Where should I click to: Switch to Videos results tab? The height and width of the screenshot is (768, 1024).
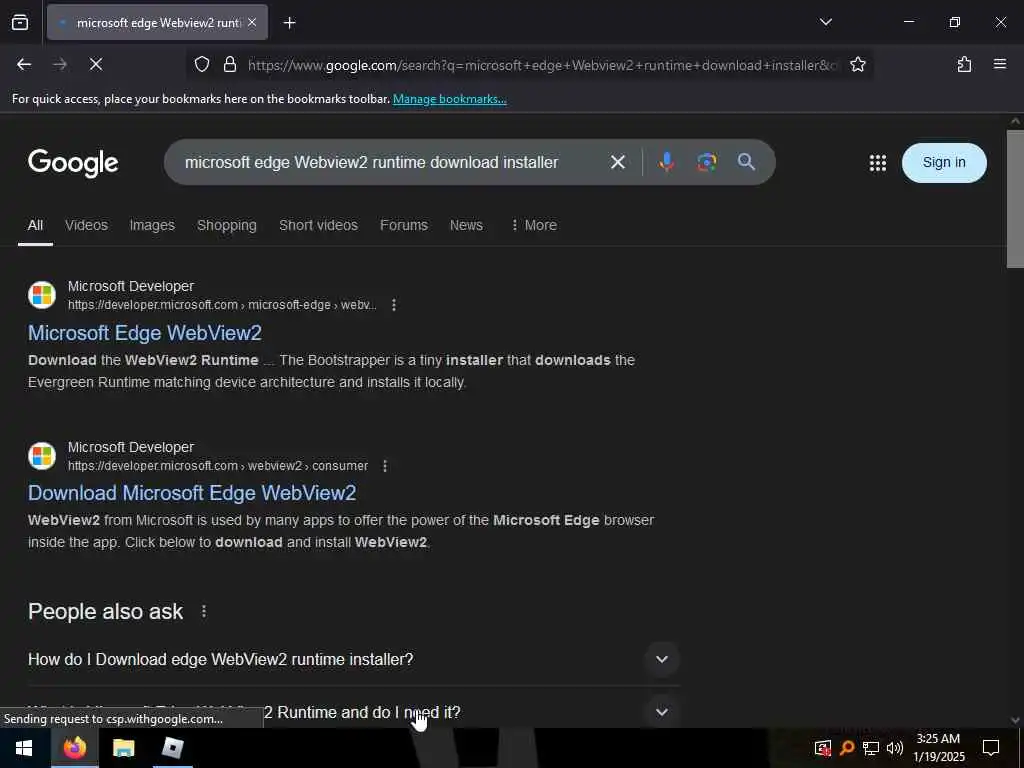[x=86, y=225]
